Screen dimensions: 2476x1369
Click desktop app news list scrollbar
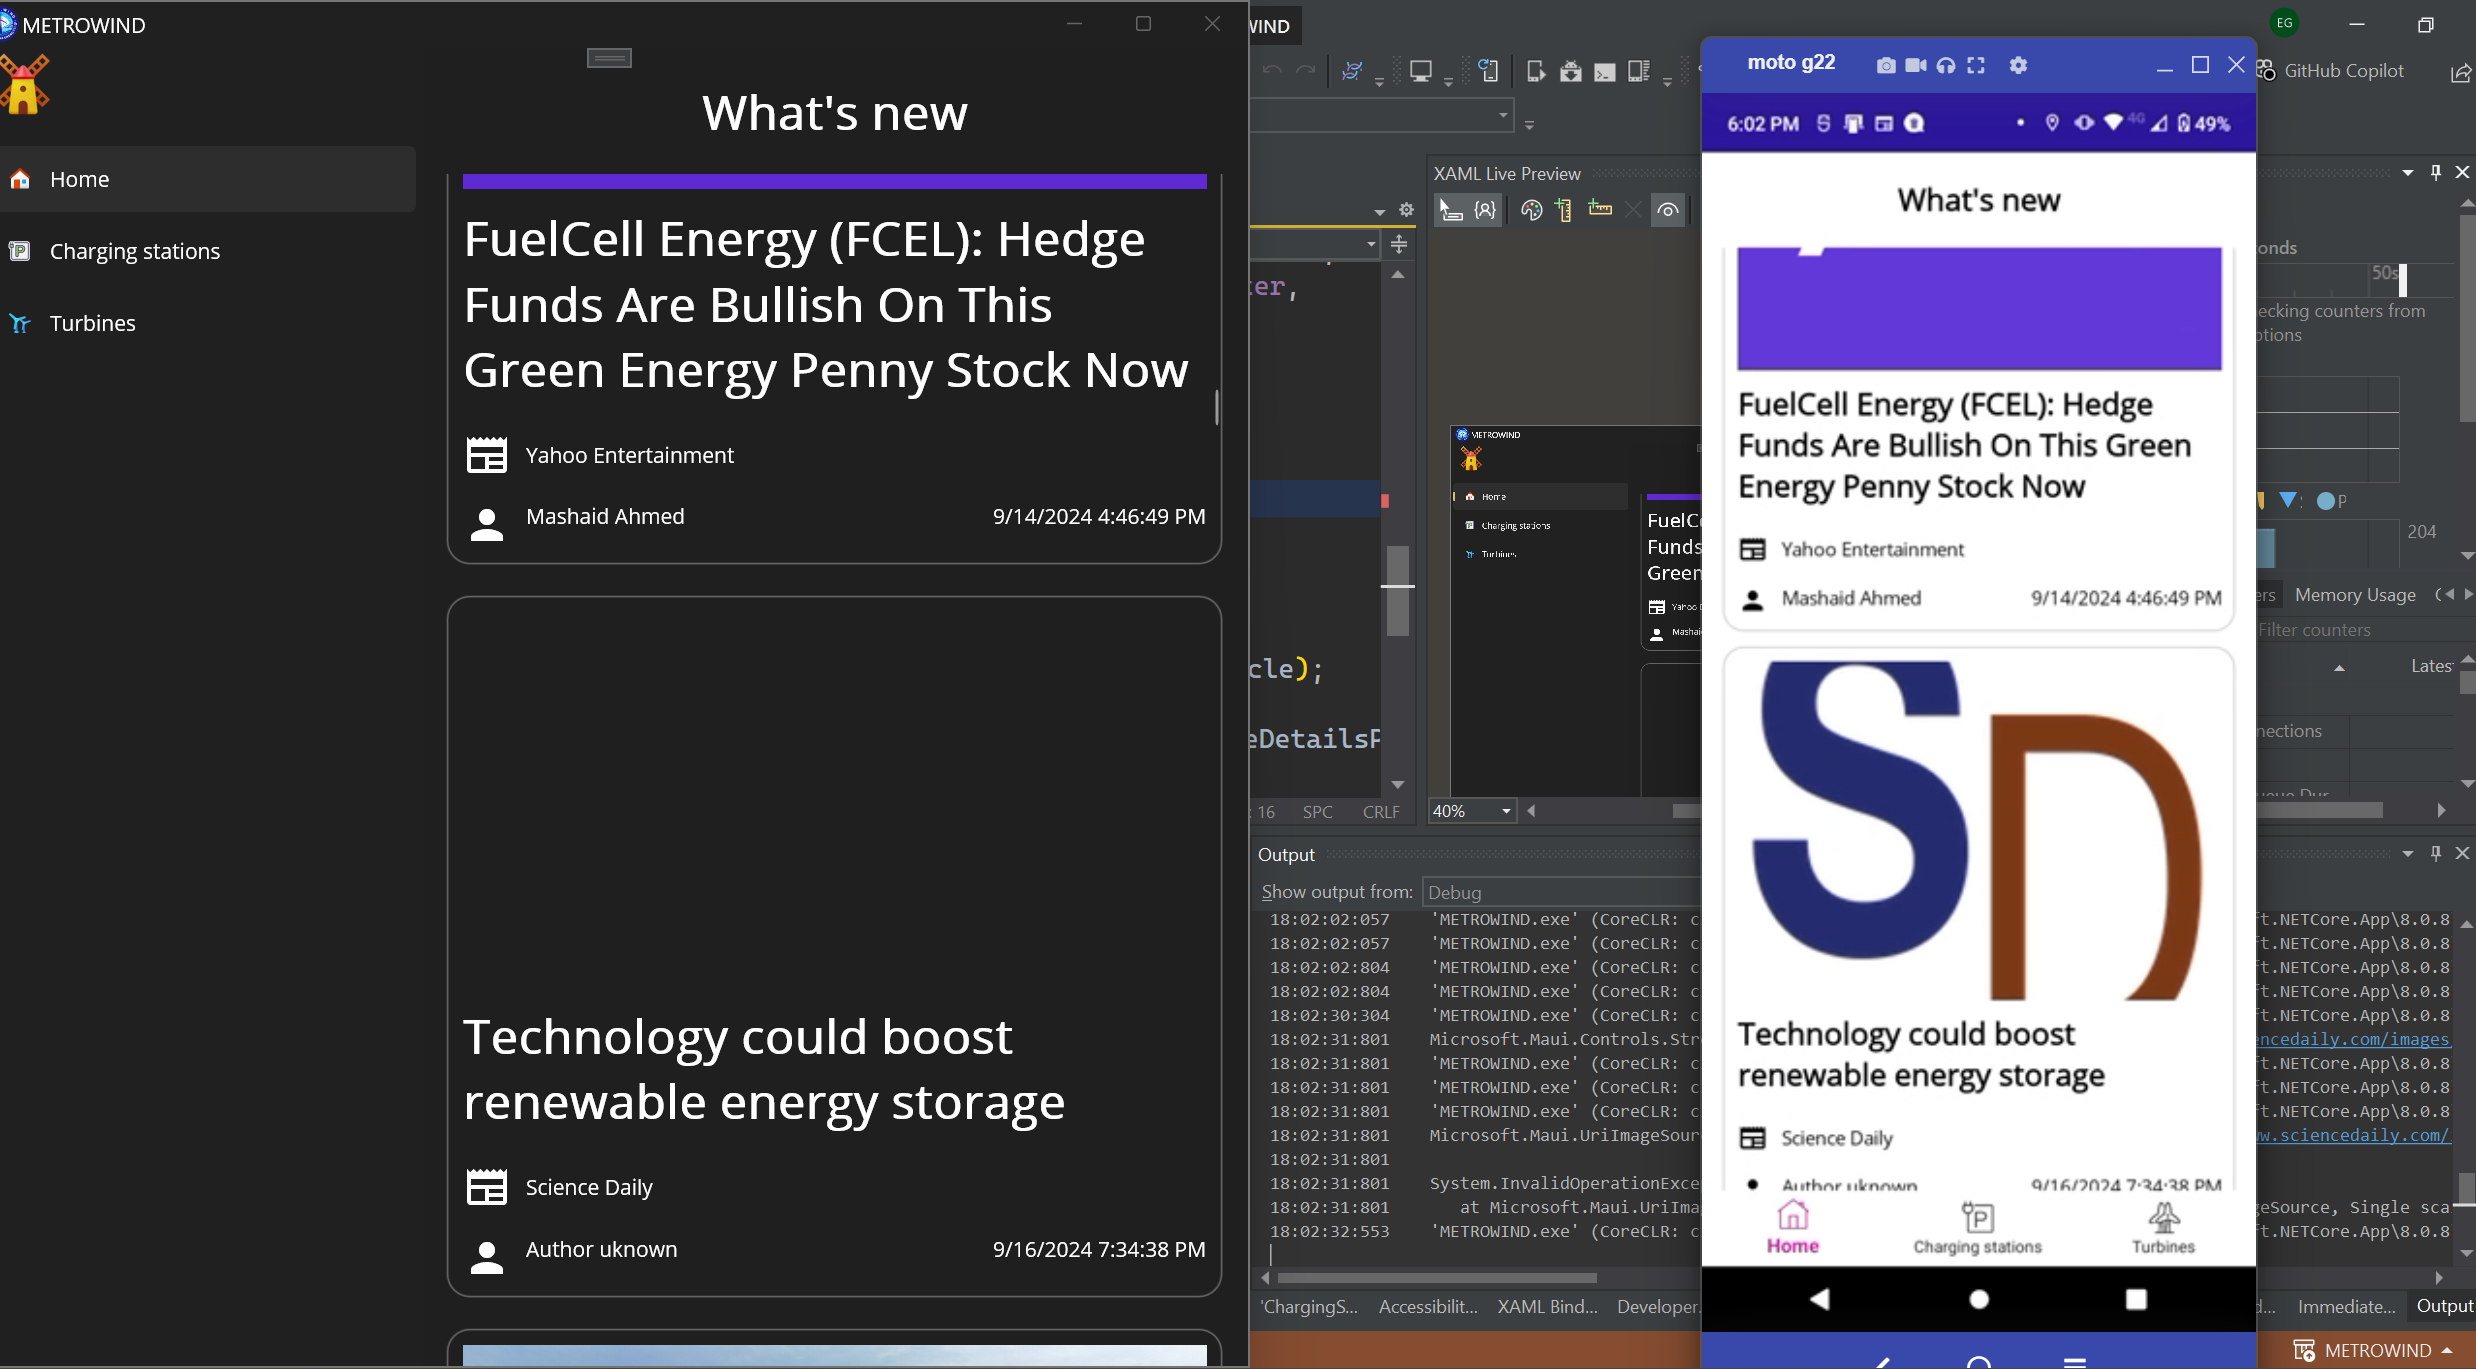pos(1217,408)
